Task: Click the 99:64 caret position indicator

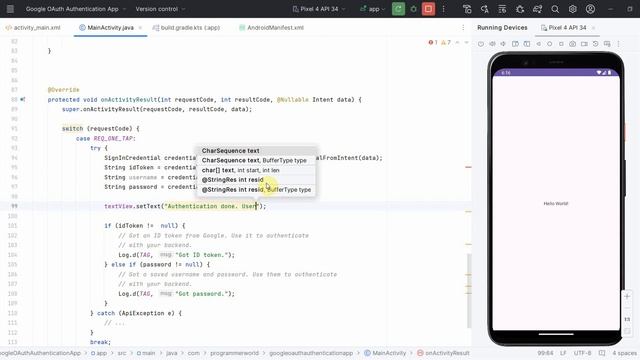Action: coord(545,353)
